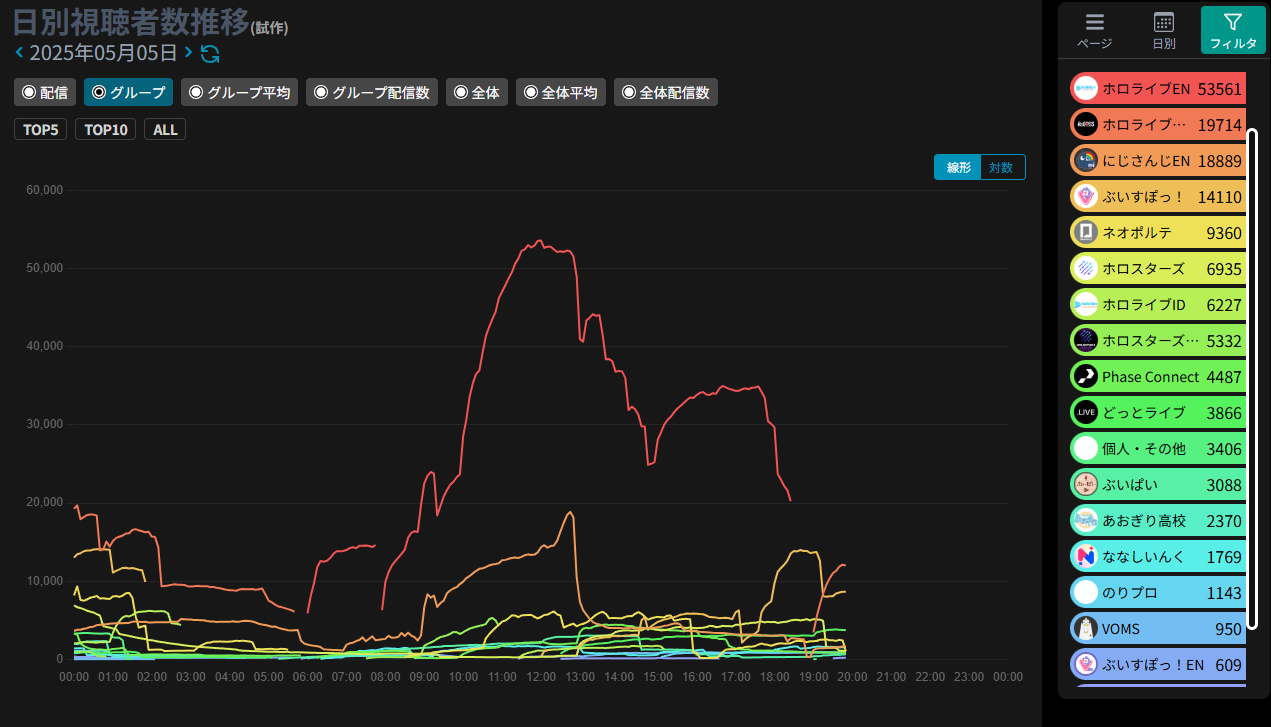The width and height of the screenshot is (1271, 727).
Task: Toggle the ネオポルテ yellow legend entry
Action: pyautogui.click(x=1158, y=233)
